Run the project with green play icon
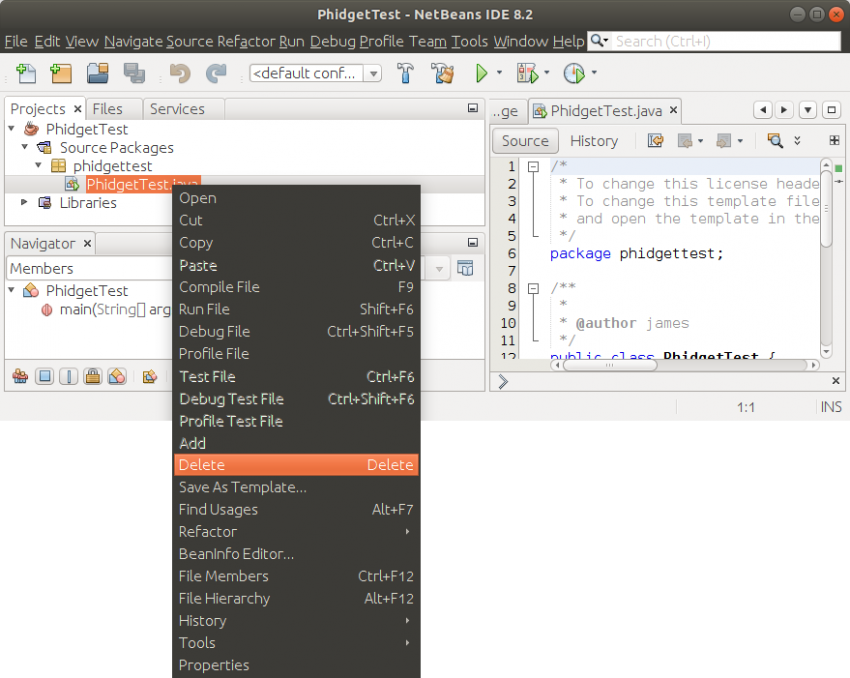Viewport: 850px width, 678px height. click(481, 73)
